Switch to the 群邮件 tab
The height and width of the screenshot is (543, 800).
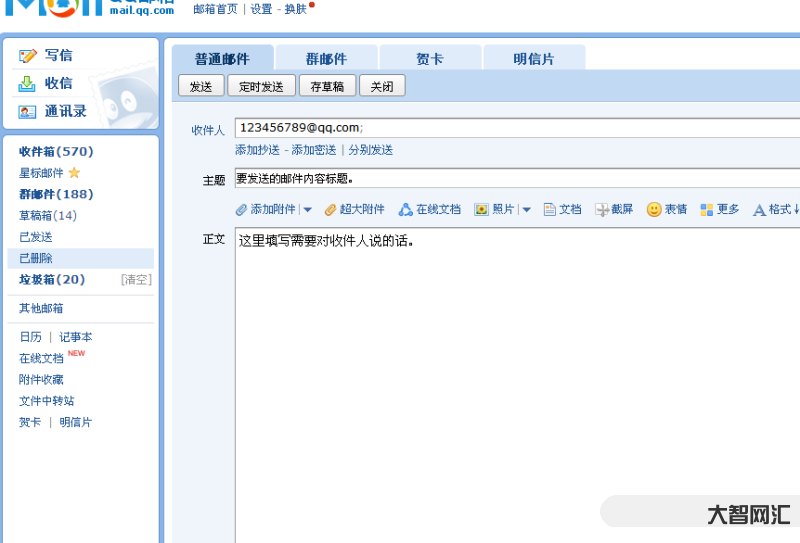tap(326, 59)
